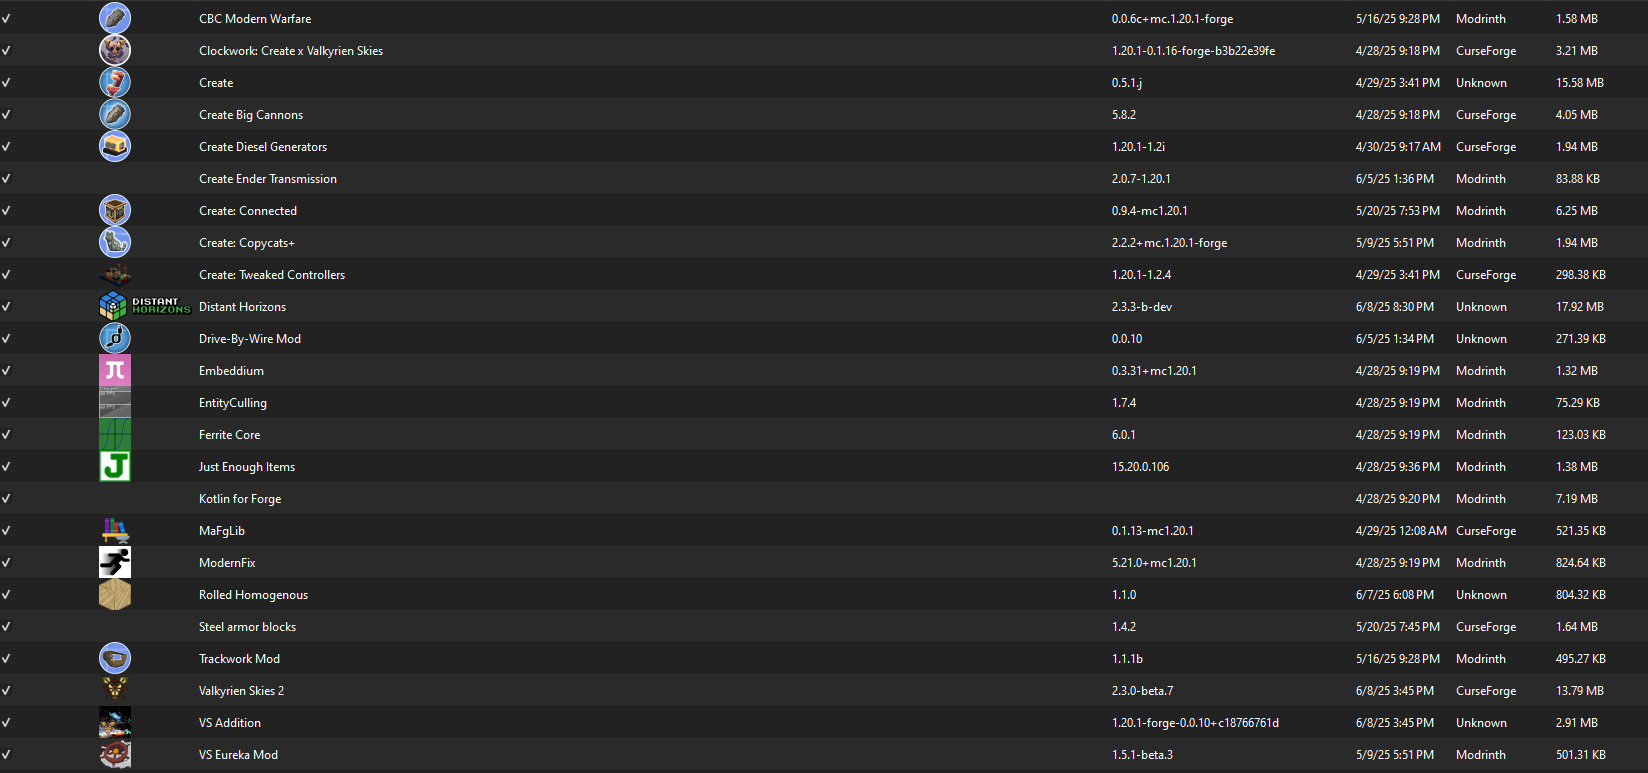Click the Drive-By-Wire Mod icon

pyautogui.click(x=115, y=338)
